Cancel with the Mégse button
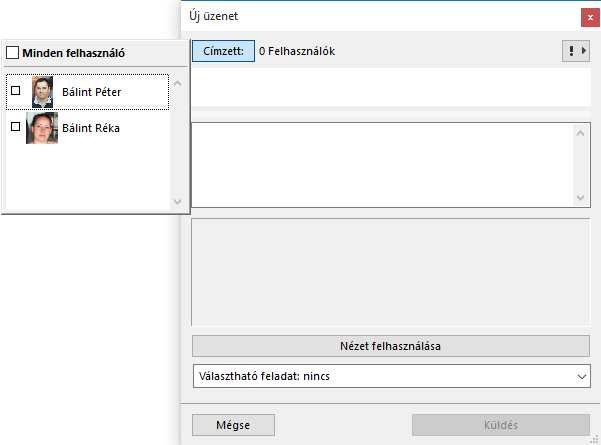This screenshot has height=445, width=601. point(233,425)
